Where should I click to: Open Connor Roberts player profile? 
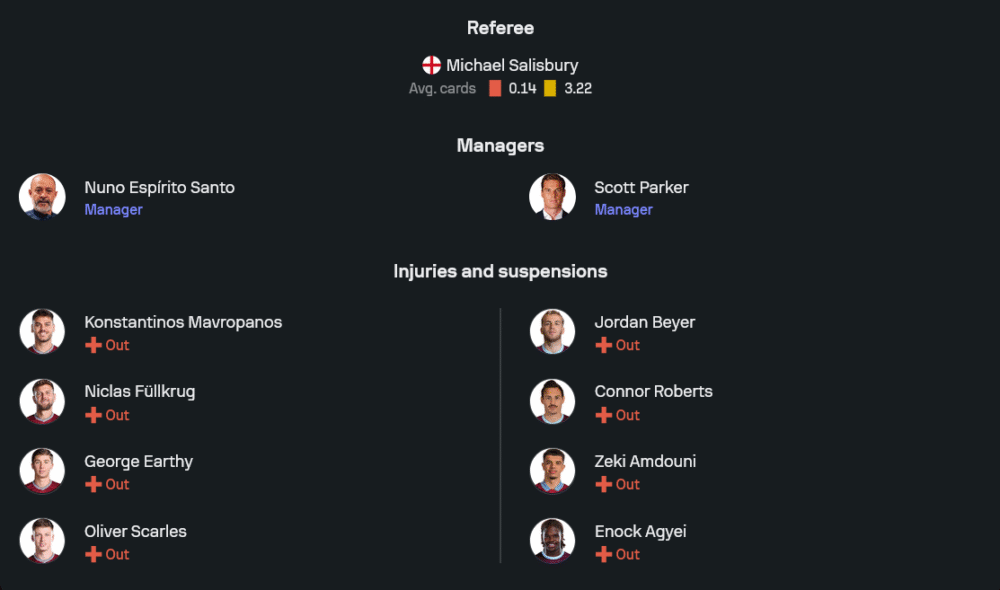653,391
